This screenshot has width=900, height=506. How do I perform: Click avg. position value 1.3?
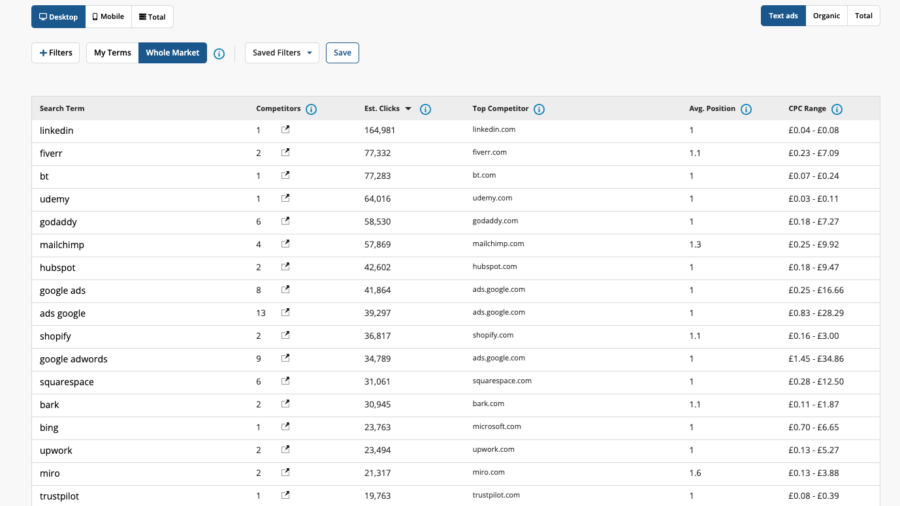click(695, 244)
